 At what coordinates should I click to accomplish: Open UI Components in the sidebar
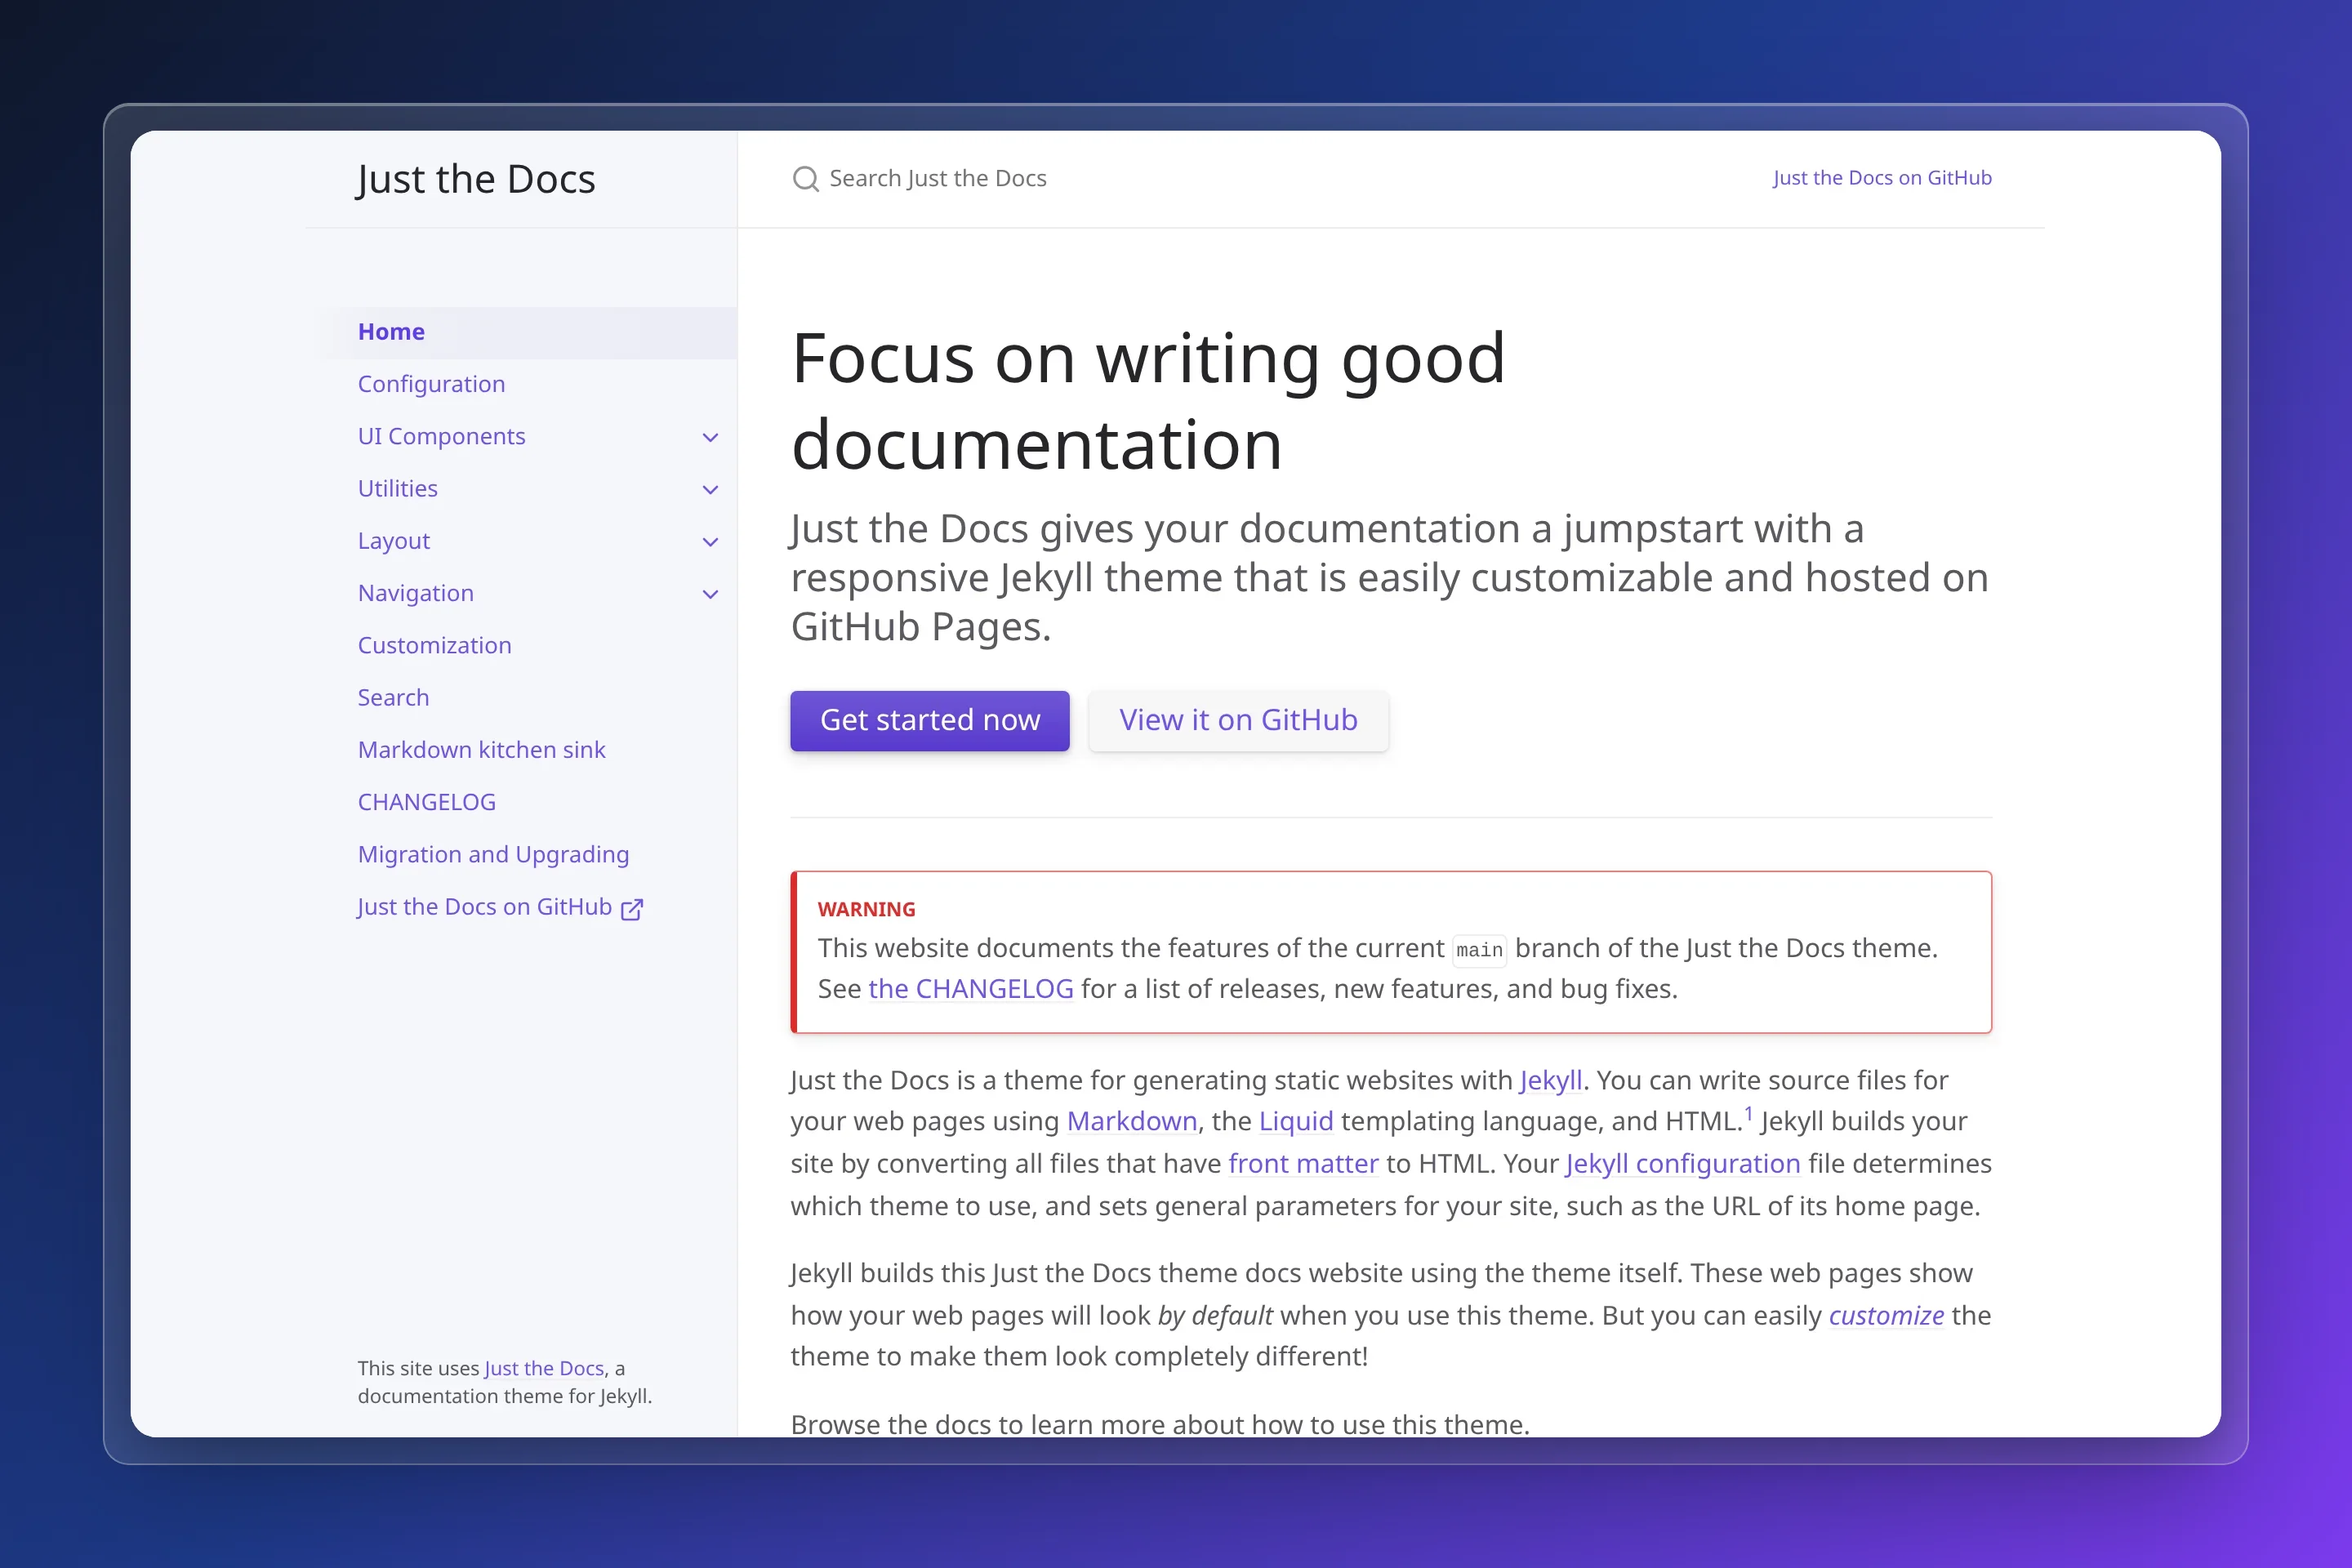[x=441, y=436]
